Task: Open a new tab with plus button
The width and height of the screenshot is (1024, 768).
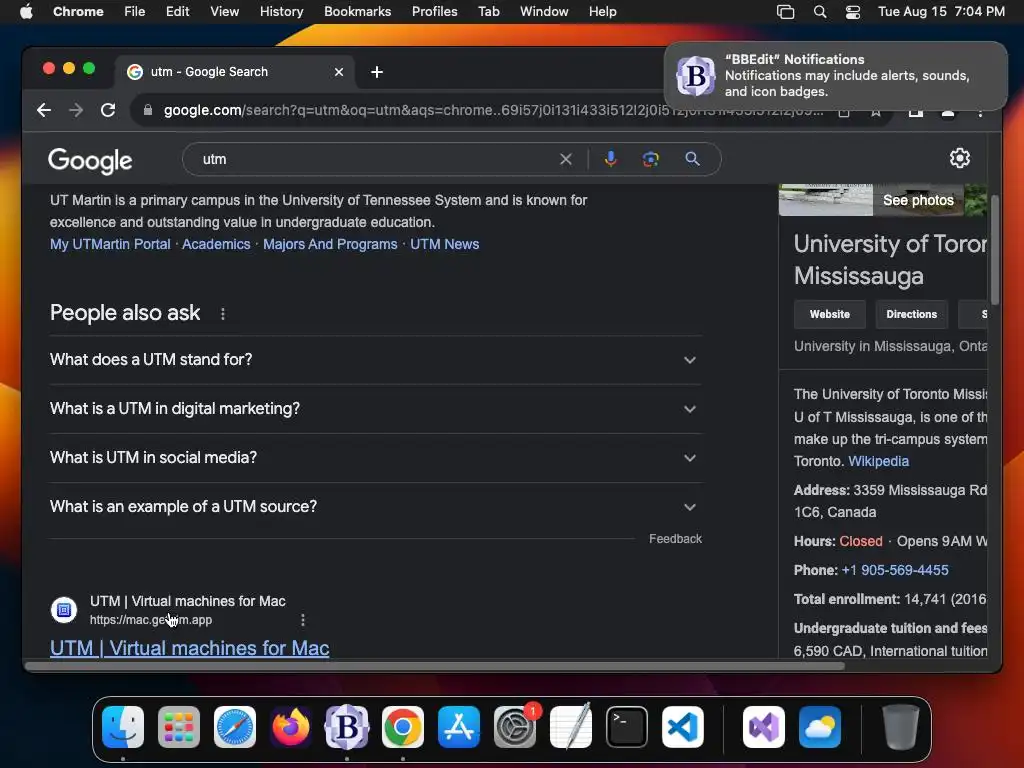Action: click(377, 72)
